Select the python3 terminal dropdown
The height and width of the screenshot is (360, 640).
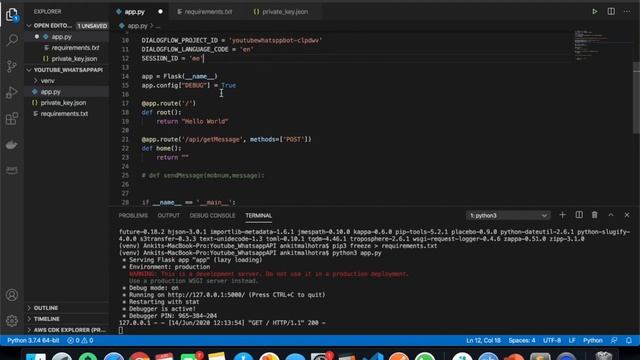(508, 216)
